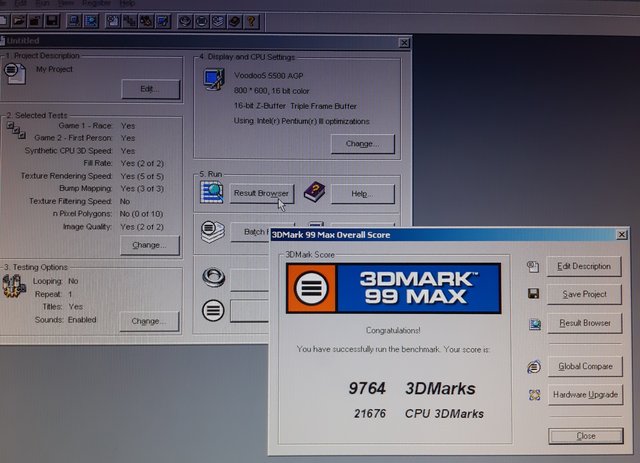640x463 pixels.
Task: Click the selected tests toolbar icon
Action: pyautogui.click(x=129, y=21)
